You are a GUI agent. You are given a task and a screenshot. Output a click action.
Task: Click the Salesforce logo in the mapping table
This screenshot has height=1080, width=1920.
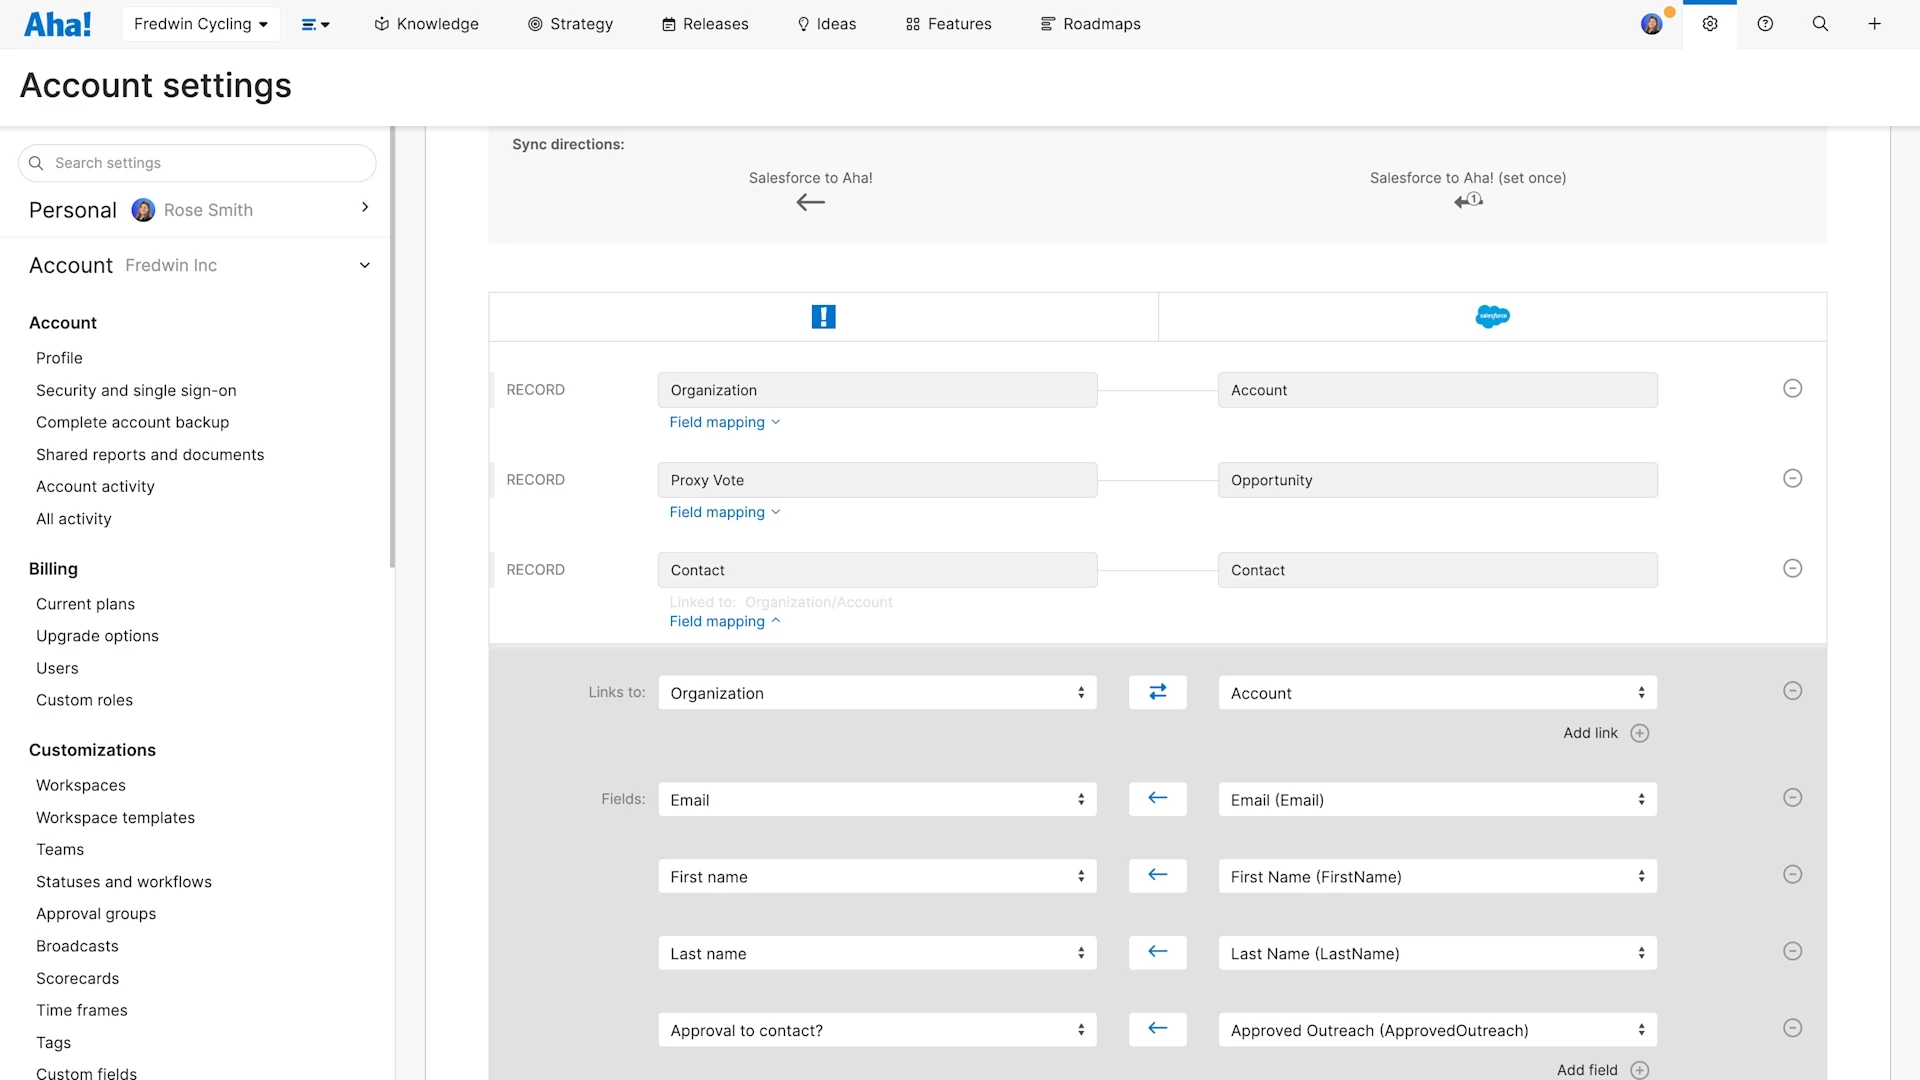point(1492,316)
